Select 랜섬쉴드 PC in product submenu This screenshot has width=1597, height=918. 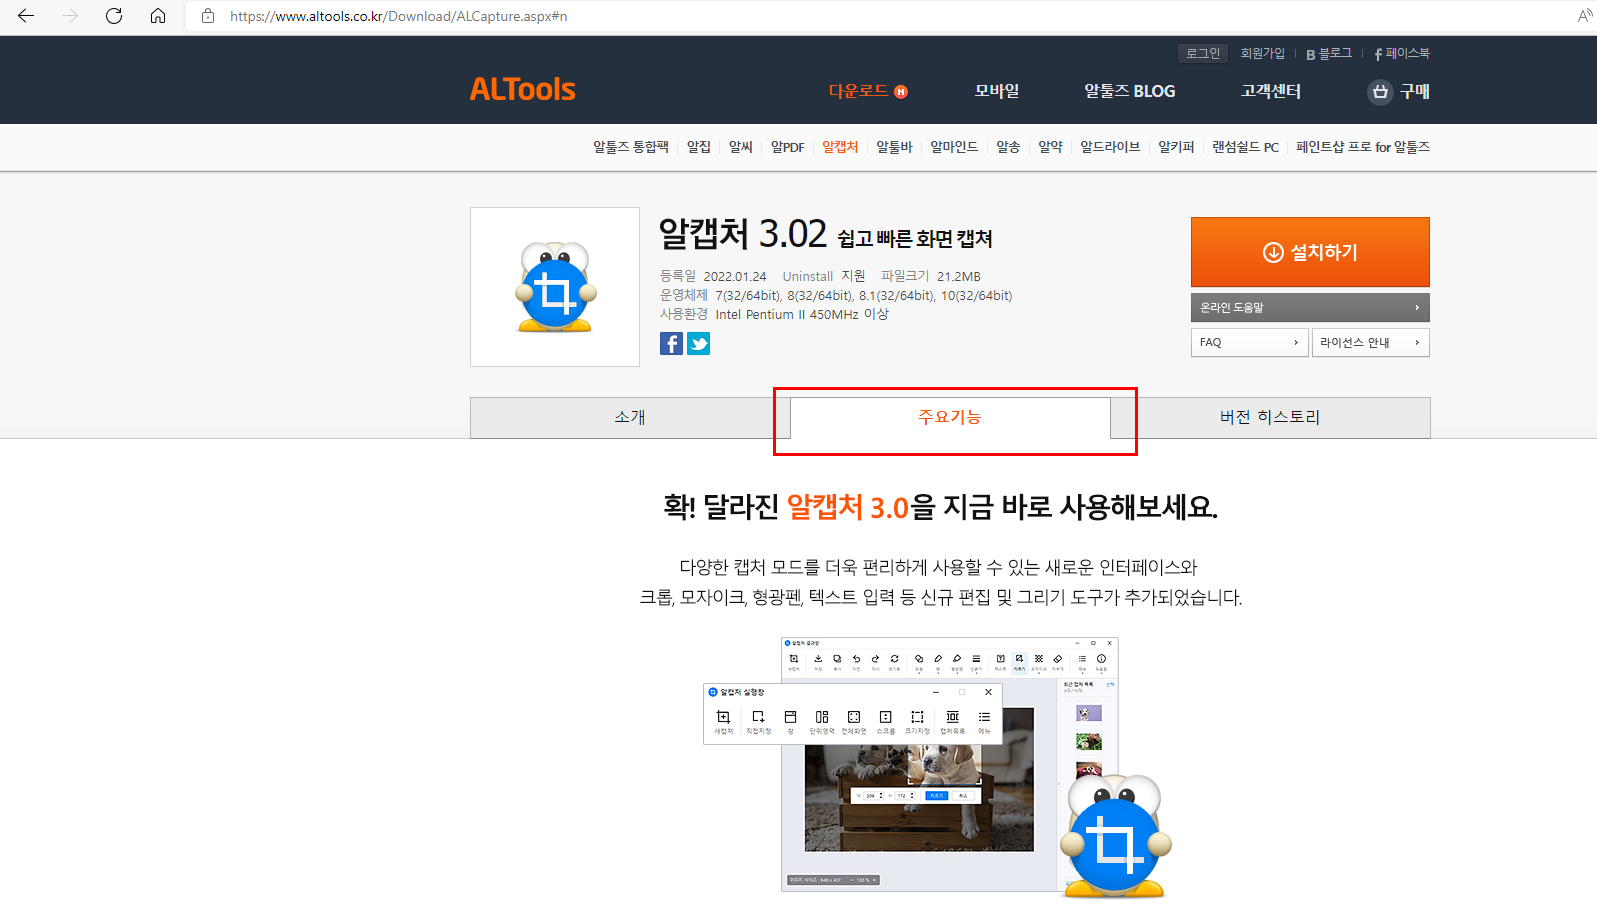pyautogui.click(x=1245, y=147)
